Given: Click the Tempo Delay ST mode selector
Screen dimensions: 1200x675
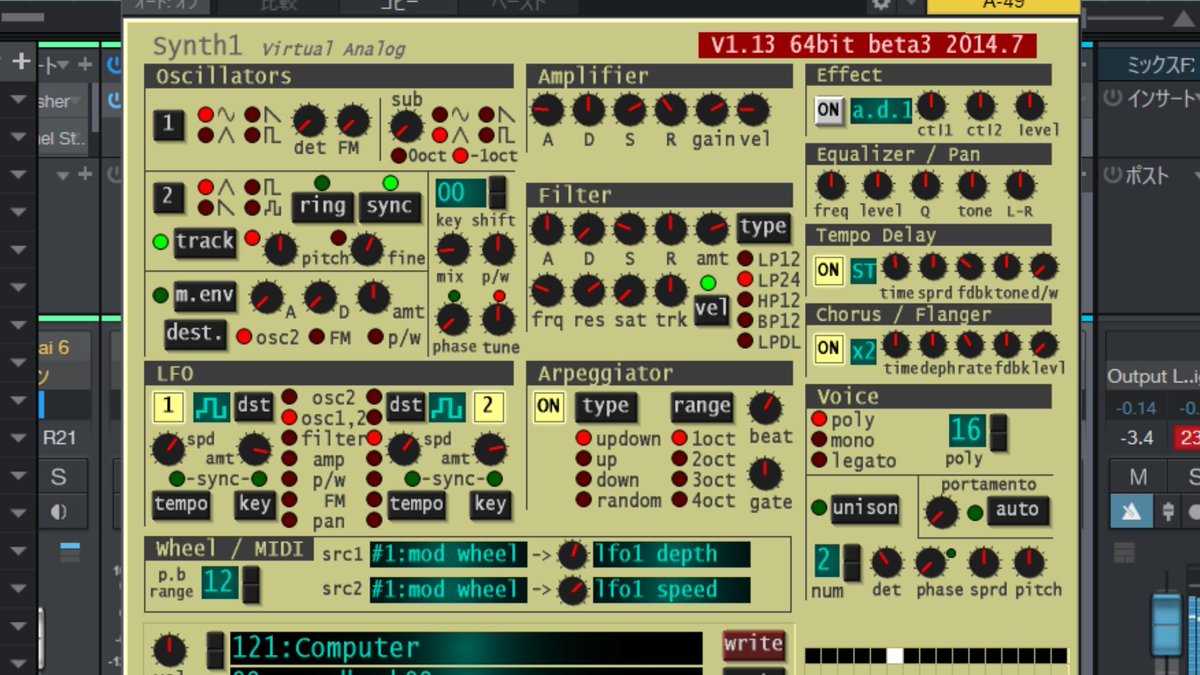Looking at the screenshot, I should pos(863,270).
